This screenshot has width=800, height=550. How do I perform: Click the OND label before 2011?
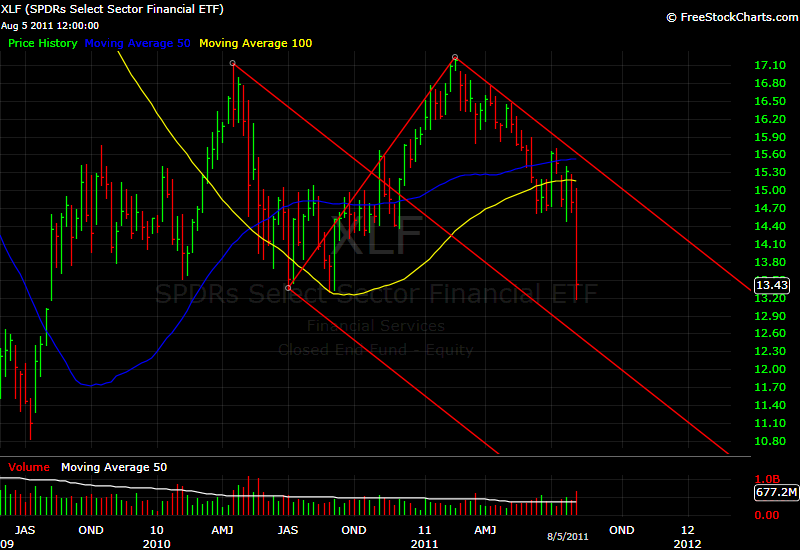354,531
